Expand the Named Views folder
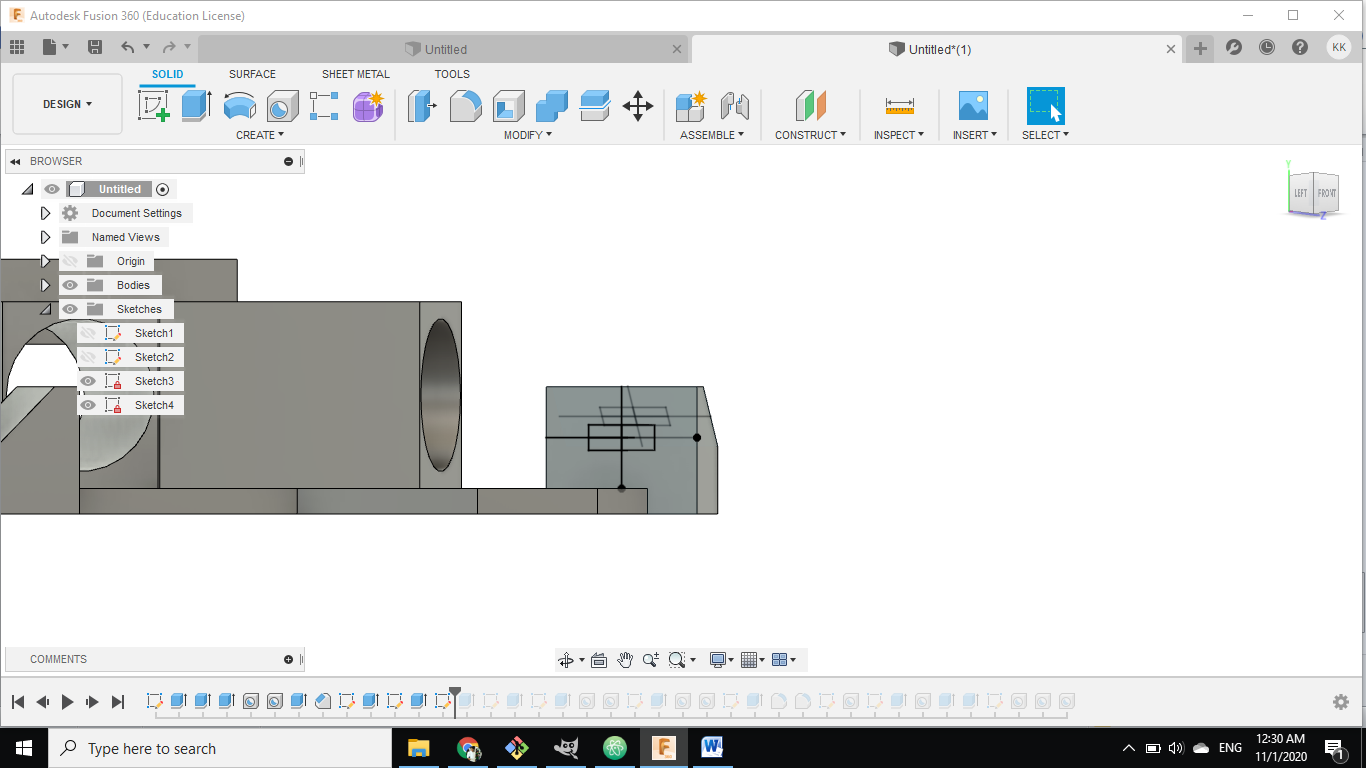This screenshot has width=1366, height=768. pyautogui.click(x=45, y=237)
